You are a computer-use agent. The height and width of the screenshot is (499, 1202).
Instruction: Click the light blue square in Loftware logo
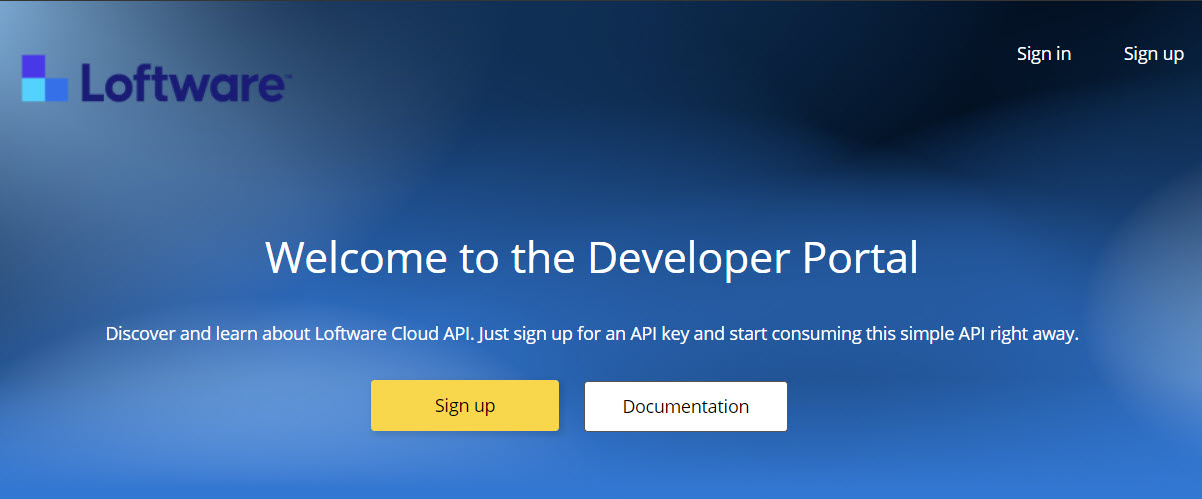point(34,90)
